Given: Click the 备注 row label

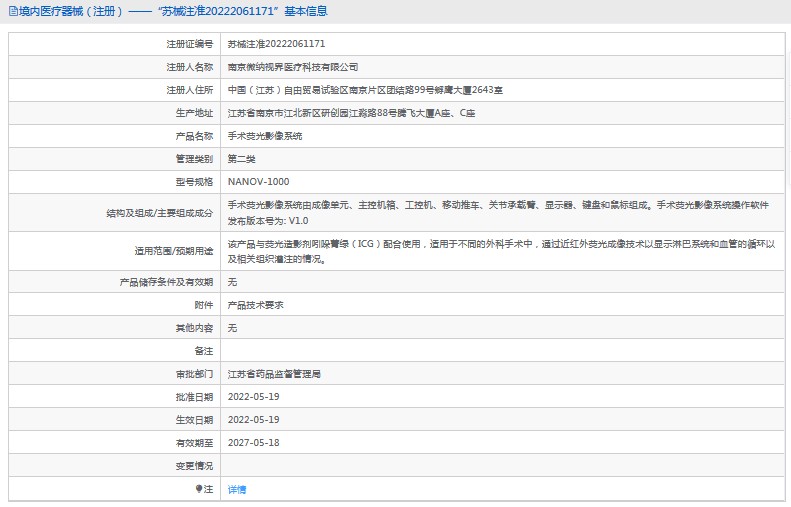Looking at the screenshot, I should (x=204, y=351).
